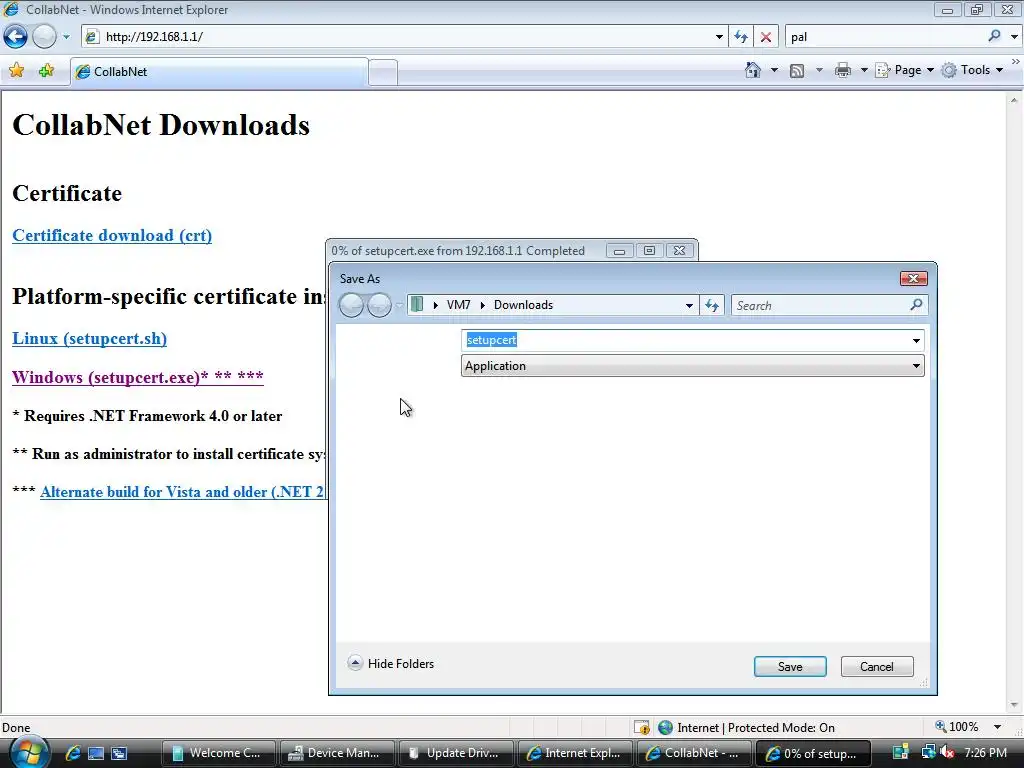
Task: Switch to Update Driv... taskbar window
Action: point(456,753)
